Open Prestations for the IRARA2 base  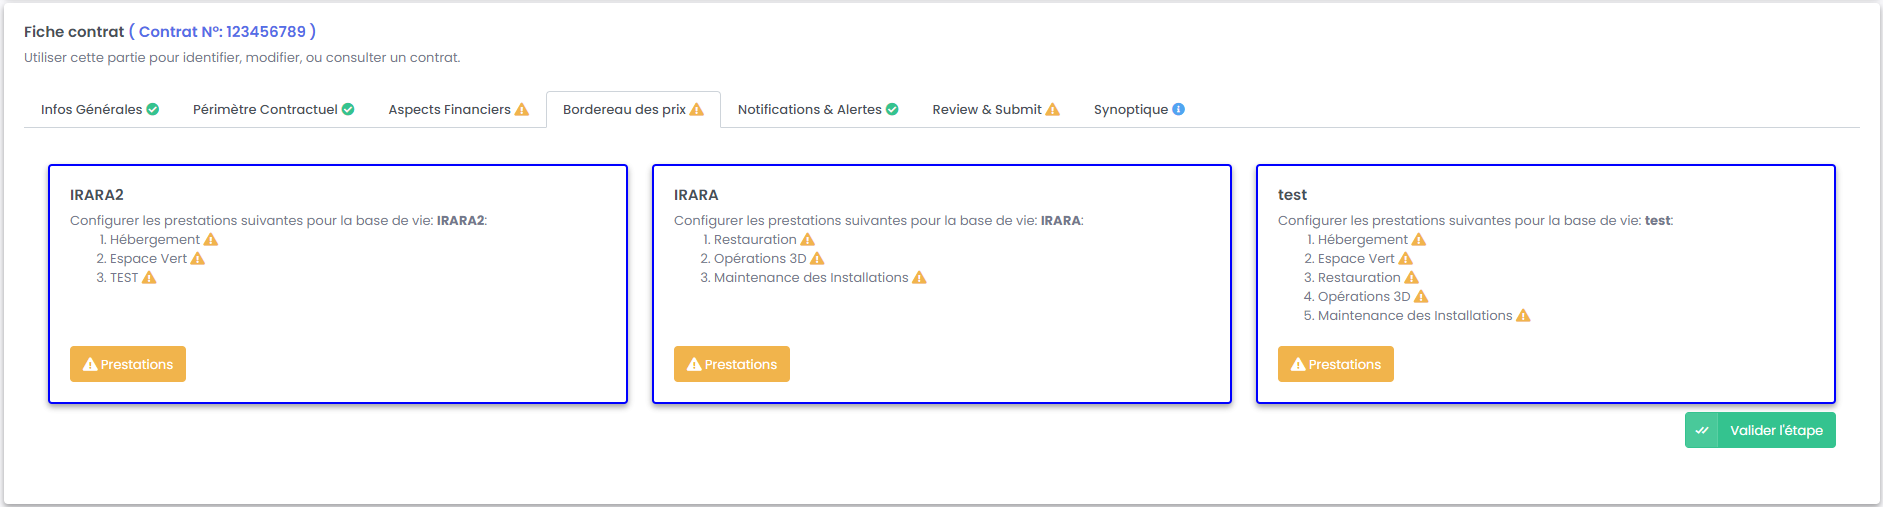click(128, 364)
